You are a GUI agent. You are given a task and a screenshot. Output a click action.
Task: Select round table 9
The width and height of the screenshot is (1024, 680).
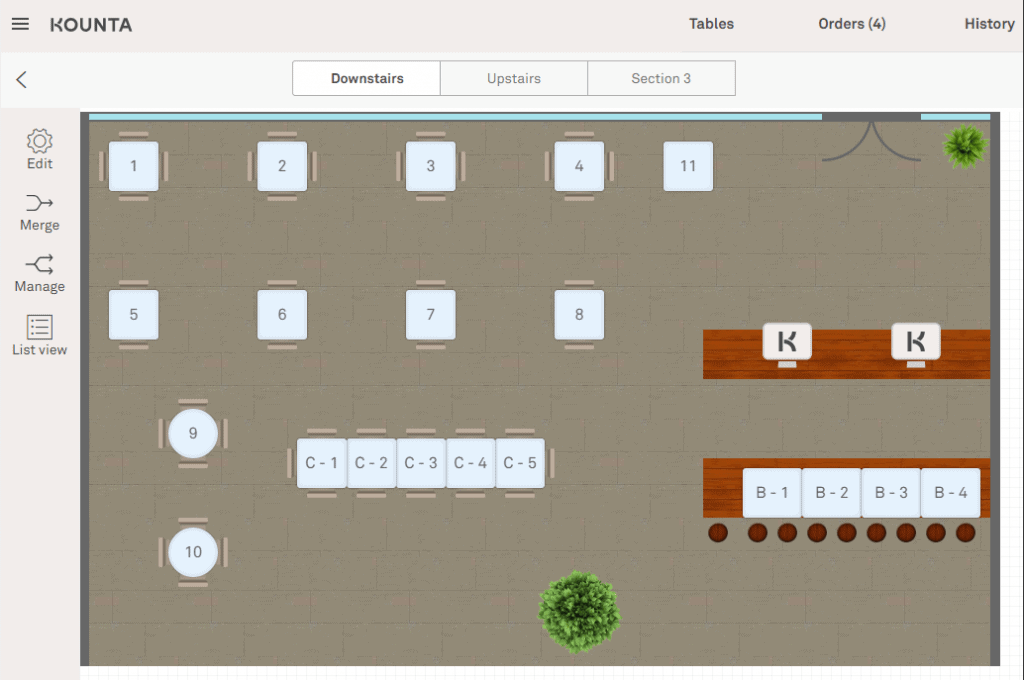(x=193, y=434)
